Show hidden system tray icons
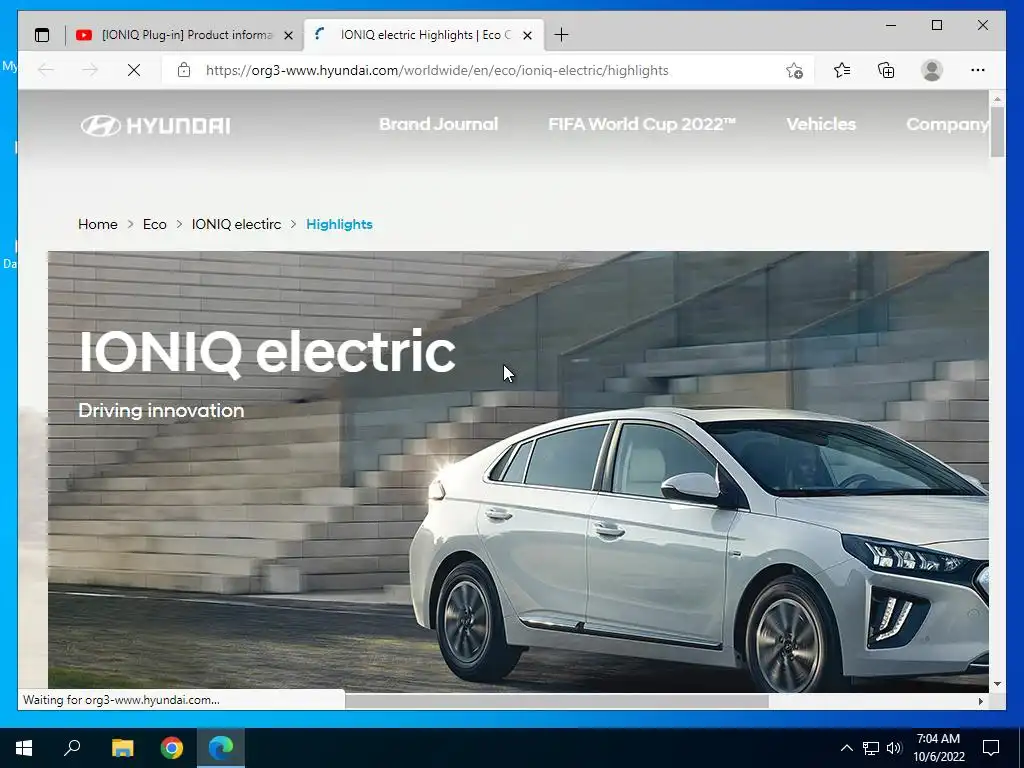 coord(846,748)
